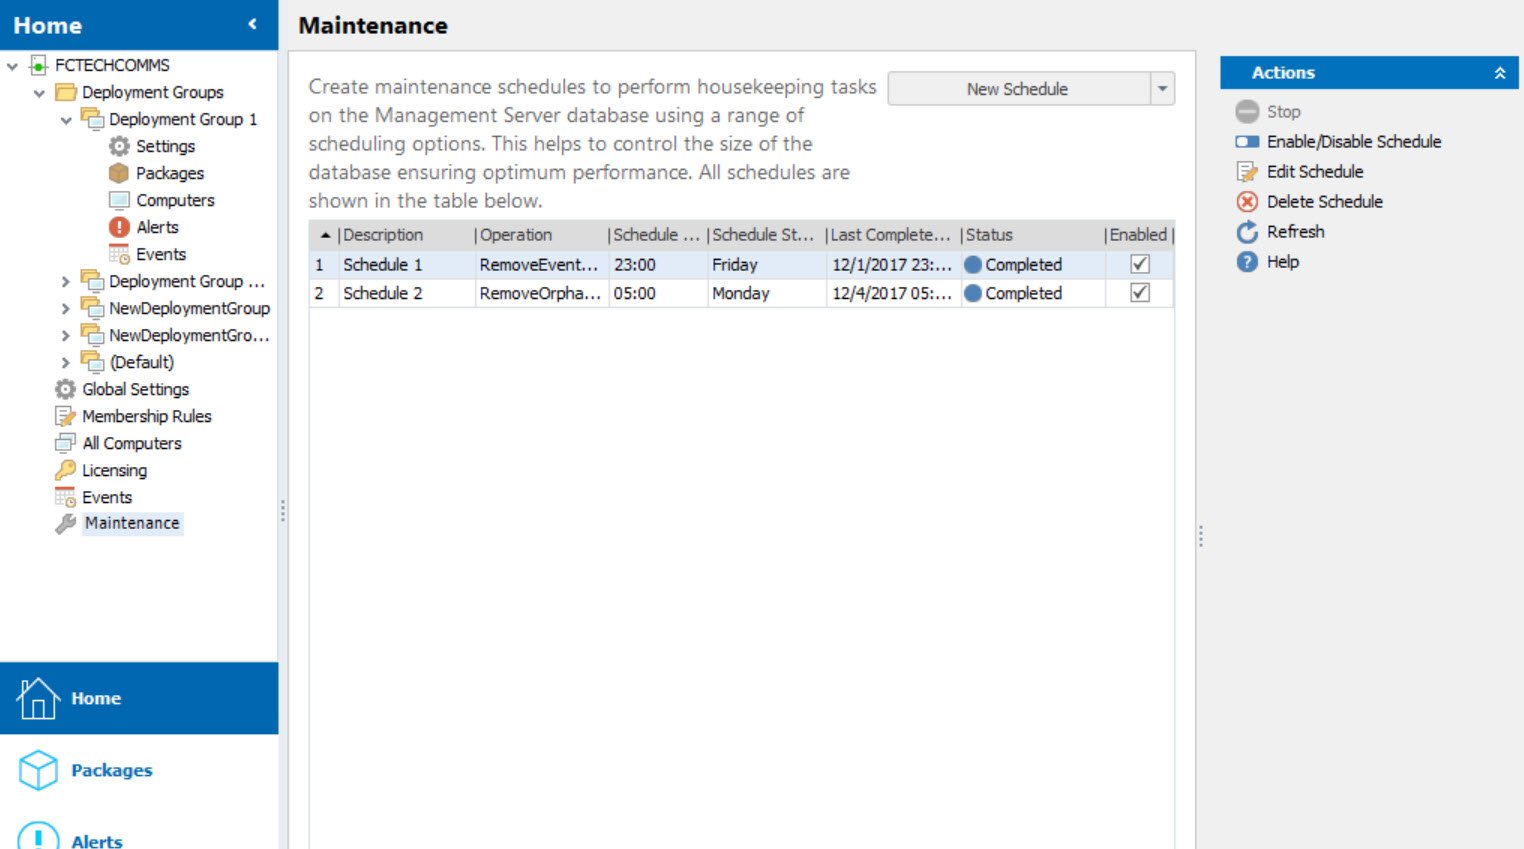The height and width of the screenshot is (849, 1524).
Task: Collapse the Actions panel with double chevron
Action: (x=1499, y=73)
